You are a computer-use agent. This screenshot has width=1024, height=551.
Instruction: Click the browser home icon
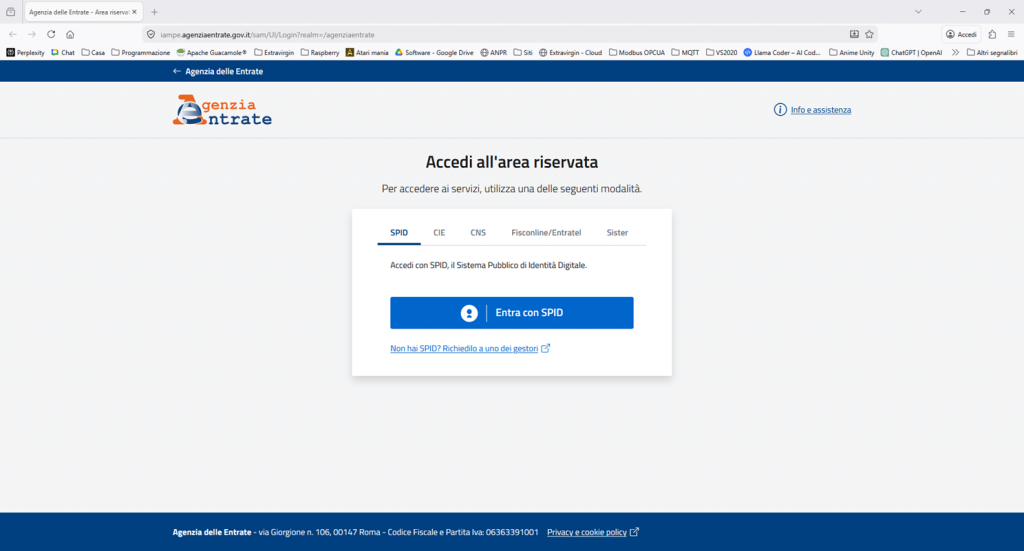tap(70, 34)
